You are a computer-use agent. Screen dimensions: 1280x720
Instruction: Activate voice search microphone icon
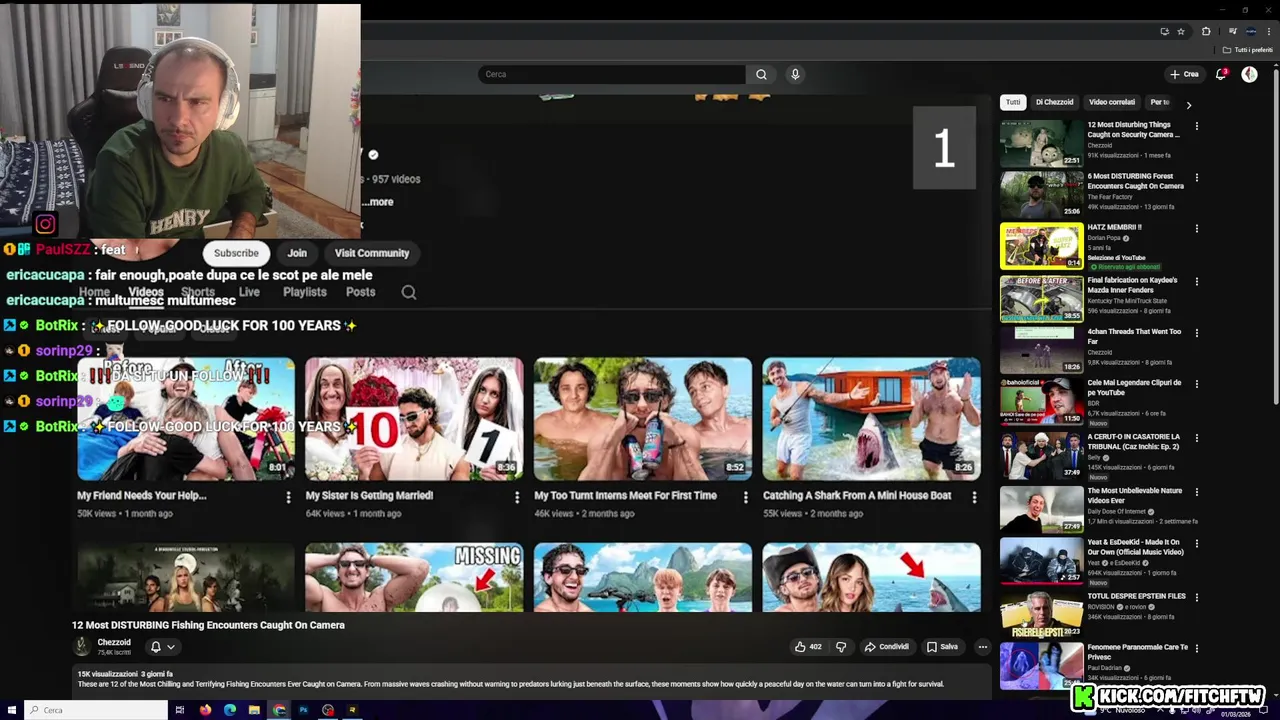point(795,74)
